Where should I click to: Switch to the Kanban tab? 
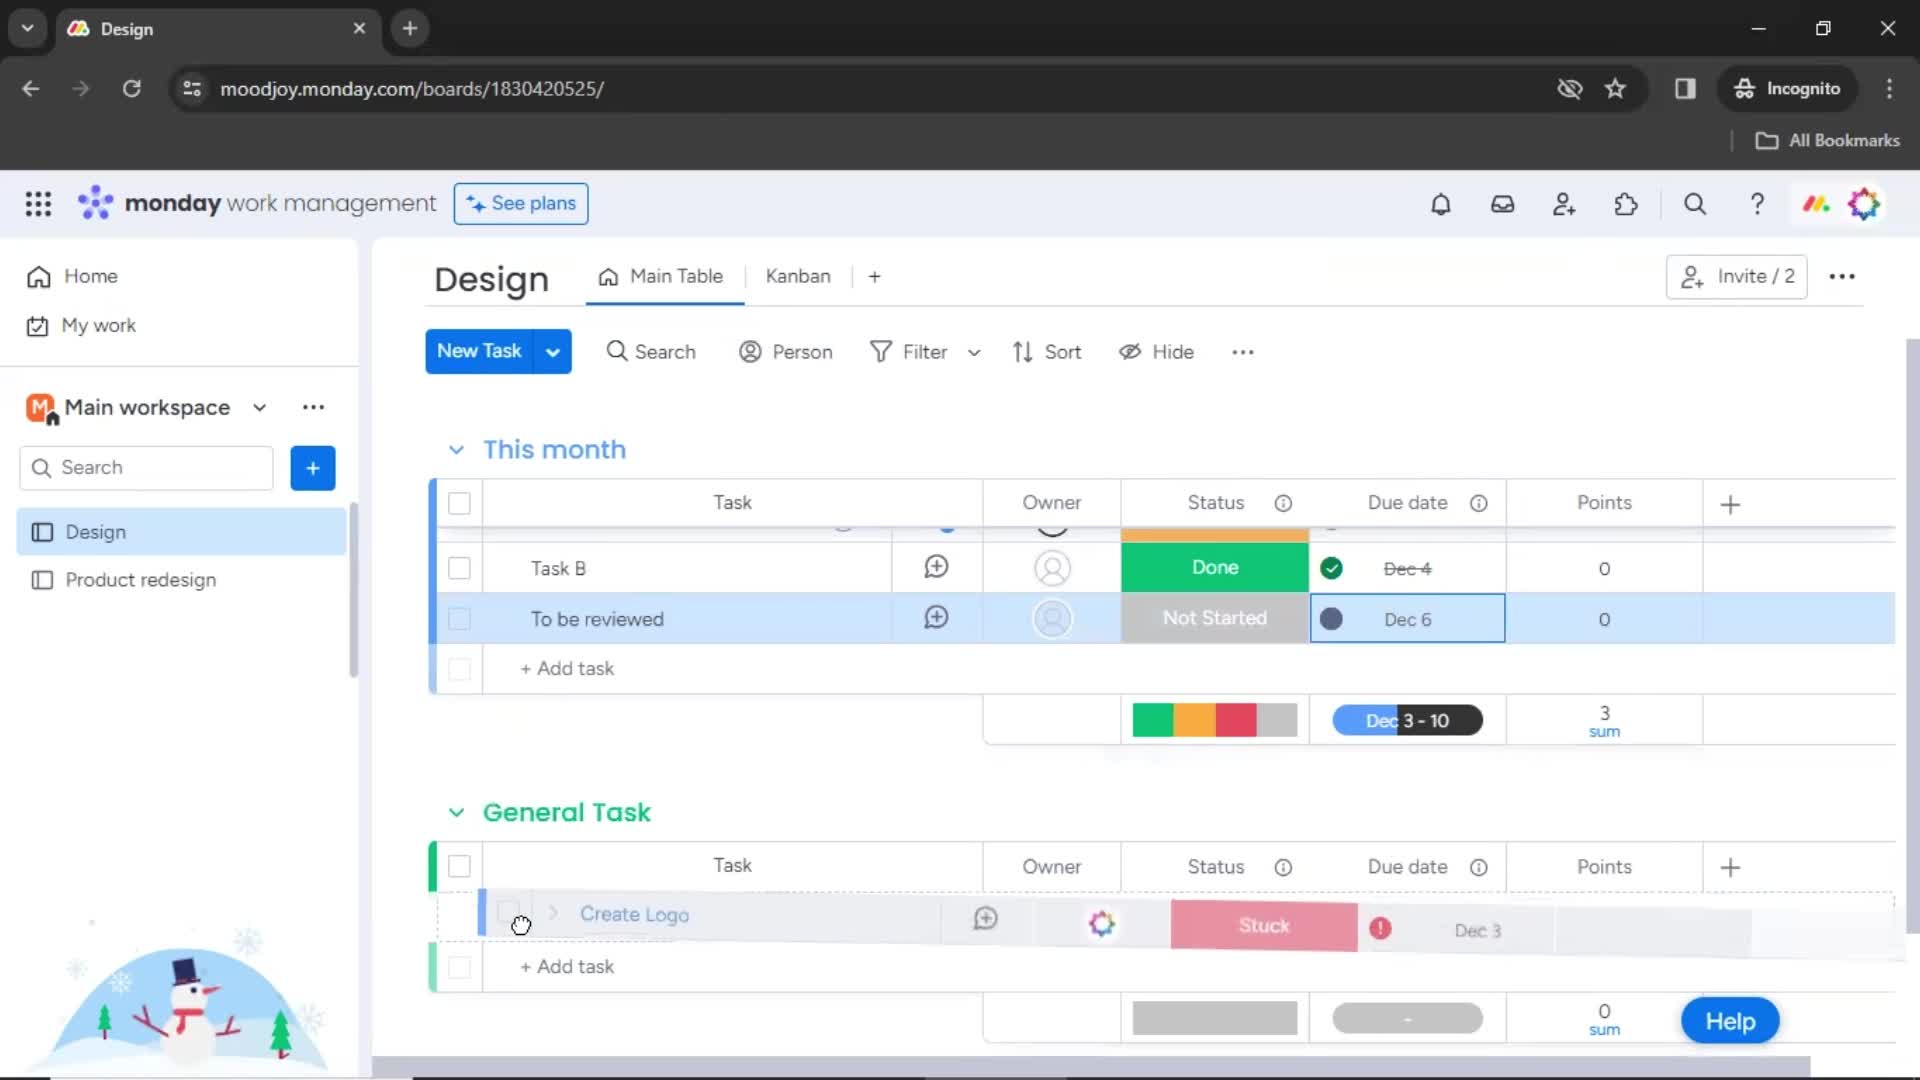click(x=798, y=276)
